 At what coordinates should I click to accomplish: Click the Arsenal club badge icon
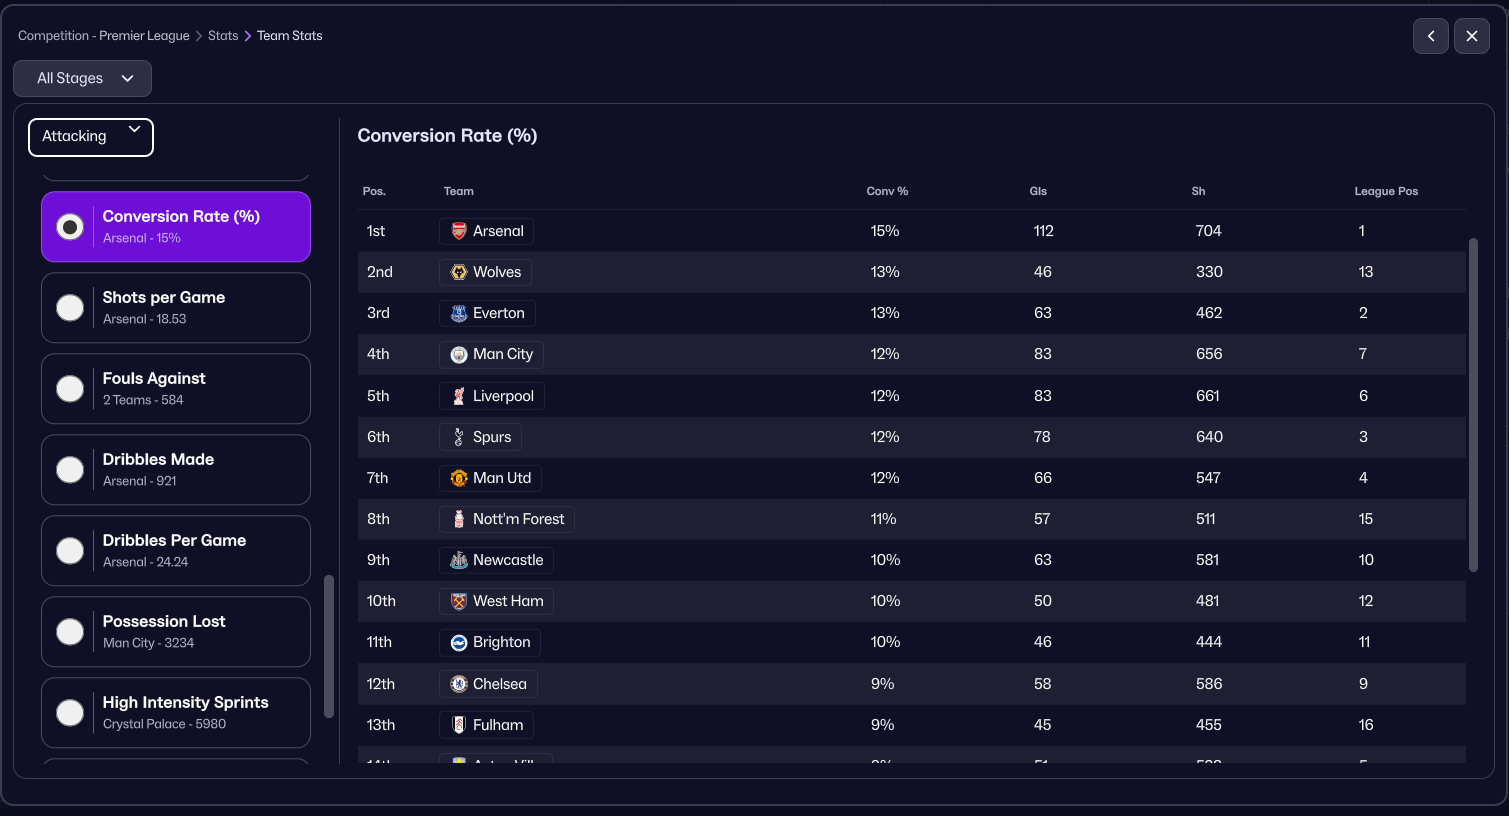pos(459,231)
